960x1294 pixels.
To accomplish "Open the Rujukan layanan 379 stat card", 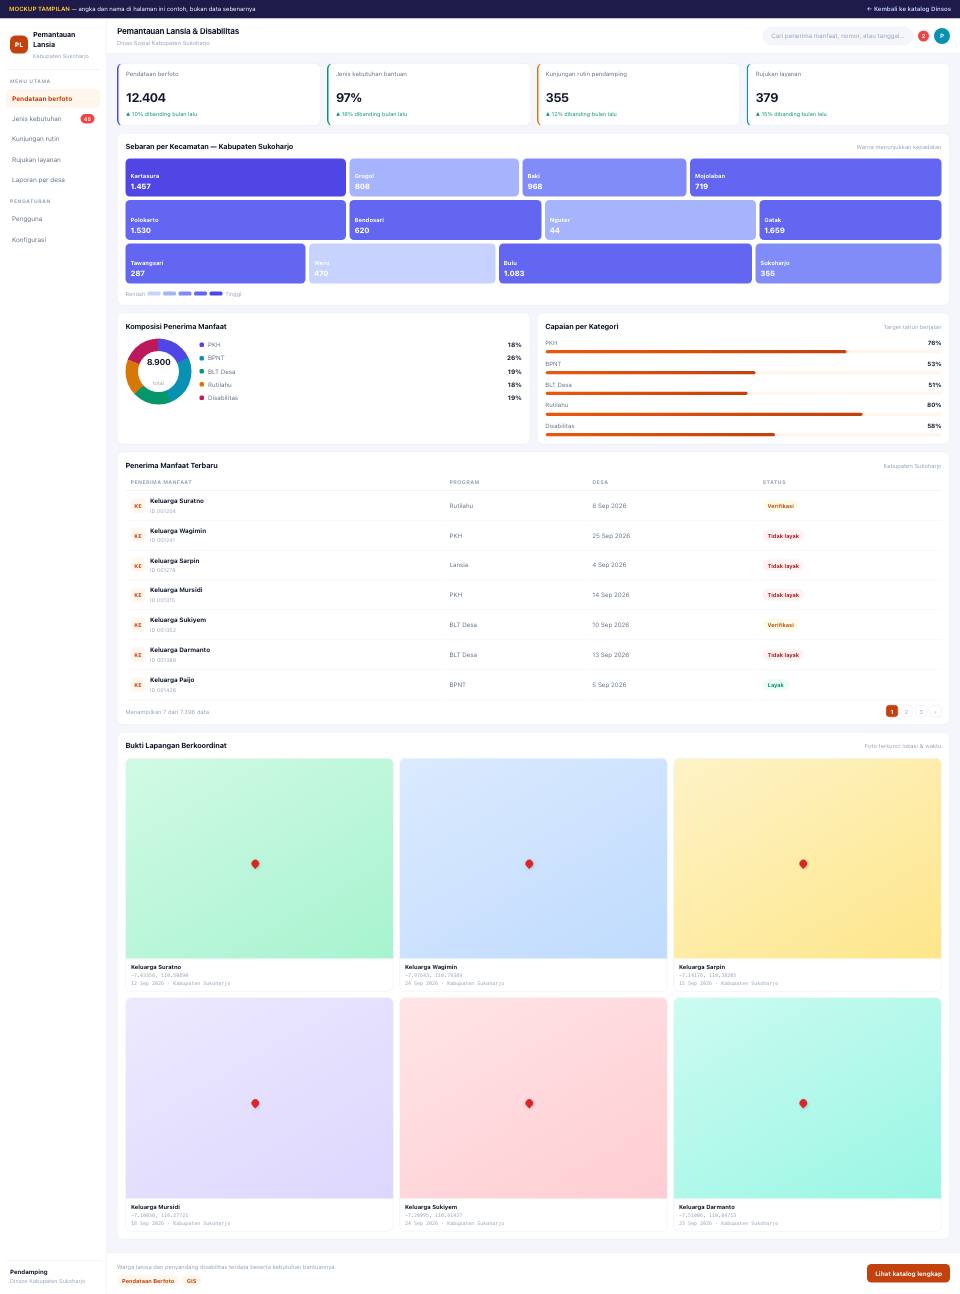I will pyautogui.click(x=848, y=95).
